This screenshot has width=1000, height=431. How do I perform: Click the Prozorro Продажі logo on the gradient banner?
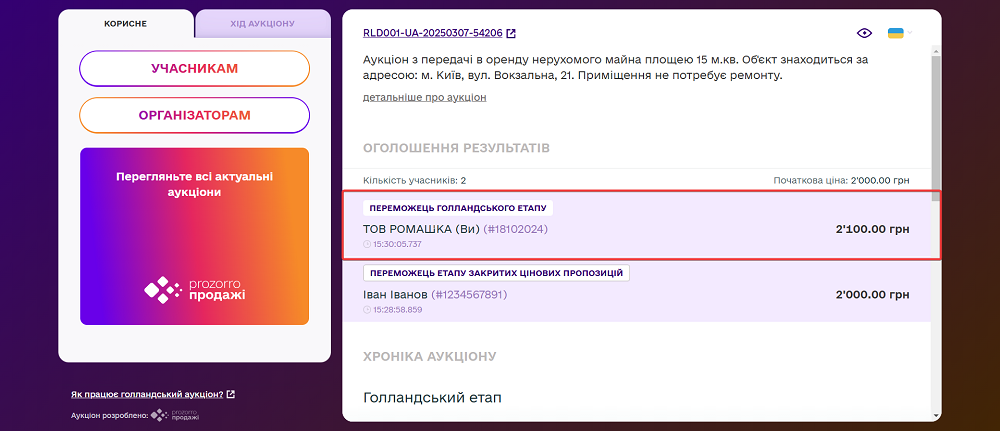(194, 290)
